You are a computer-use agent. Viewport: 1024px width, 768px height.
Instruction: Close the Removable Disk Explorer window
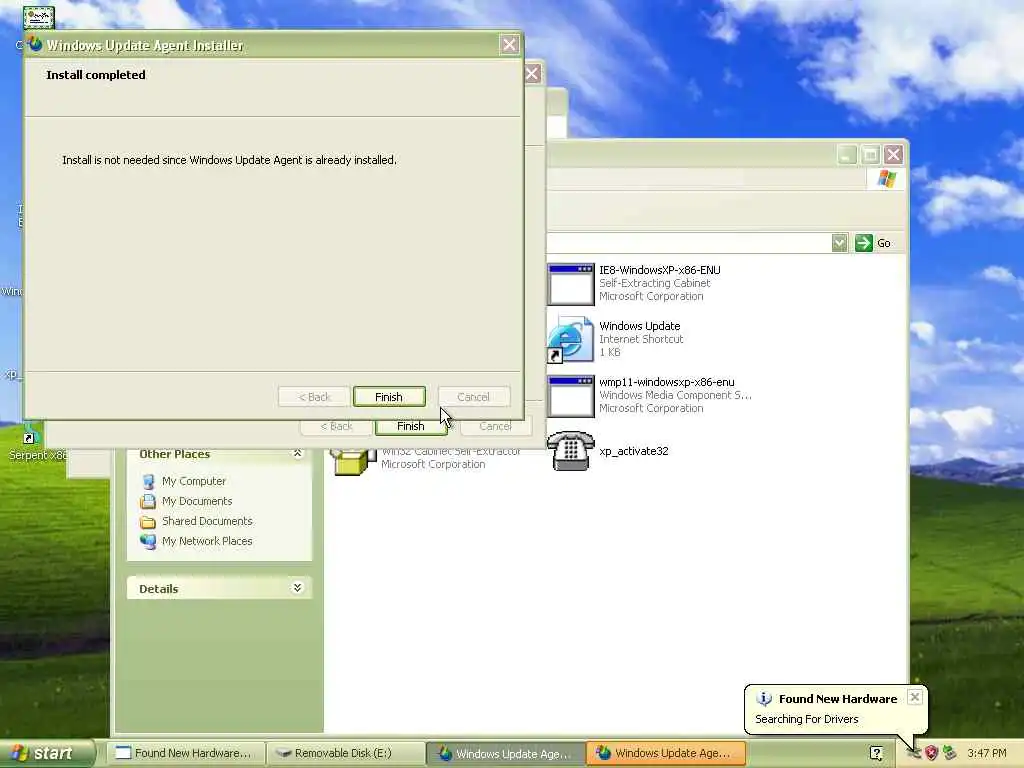point(893,155)
